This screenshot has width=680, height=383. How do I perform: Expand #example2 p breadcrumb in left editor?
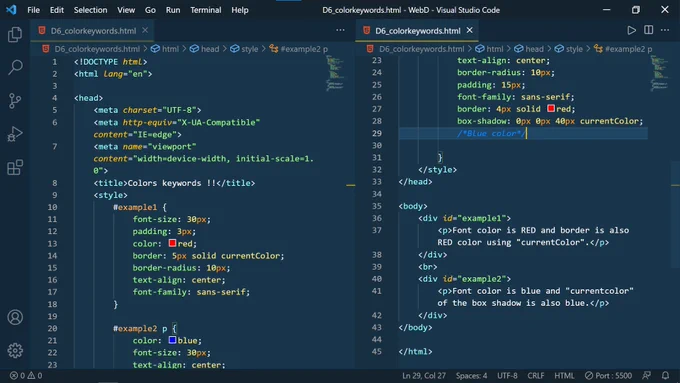(299, 49)
